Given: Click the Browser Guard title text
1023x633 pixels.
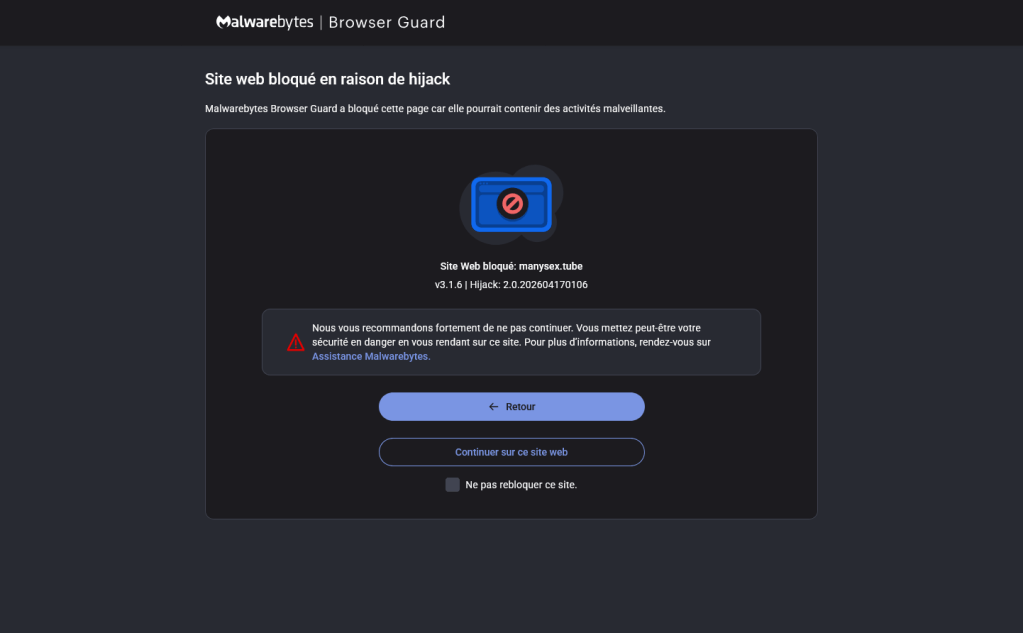Looking at the screenshot, I should tap(386, 22).
